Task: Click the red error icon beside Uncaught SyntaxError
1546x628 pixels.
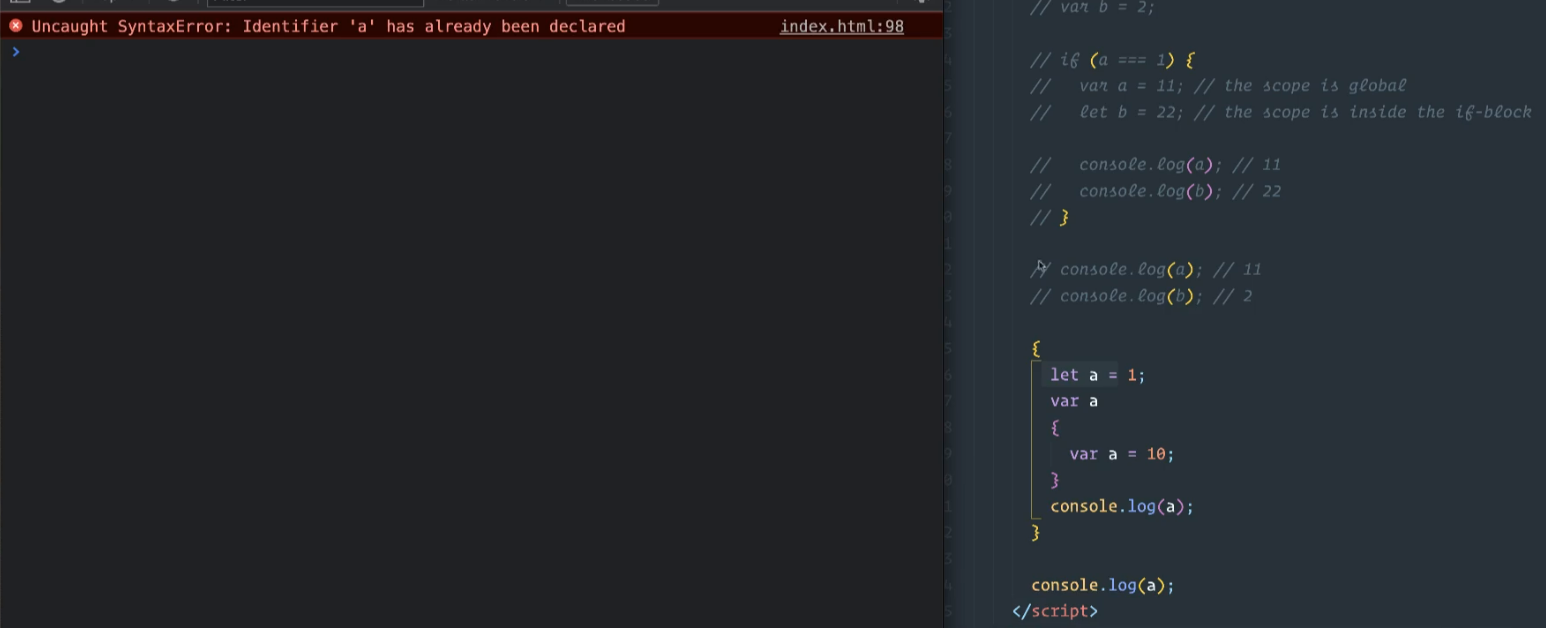Action: (16, 26)
